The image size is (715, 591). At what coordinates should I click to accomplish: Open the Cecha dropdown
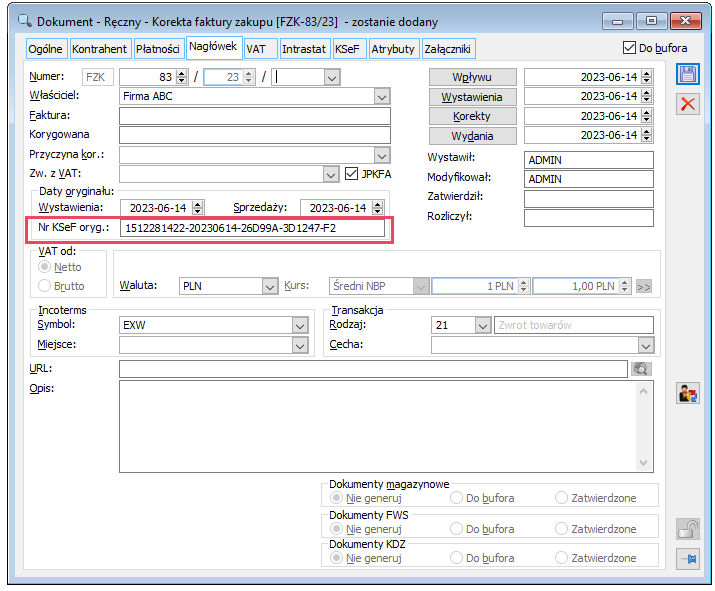pyautogui.click(x=646, y=346)
